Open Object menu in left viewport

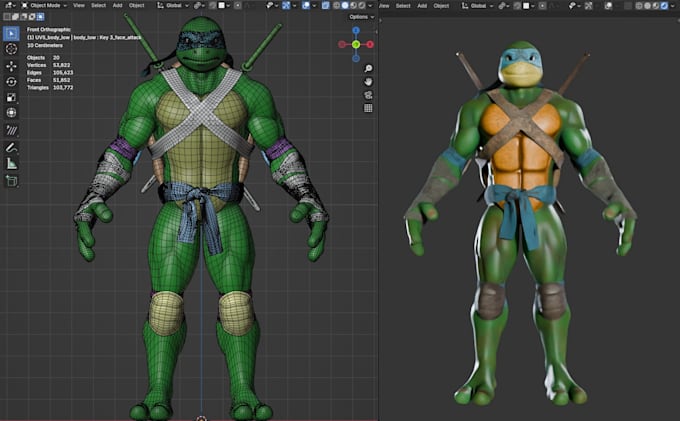(x=137, y=5)
